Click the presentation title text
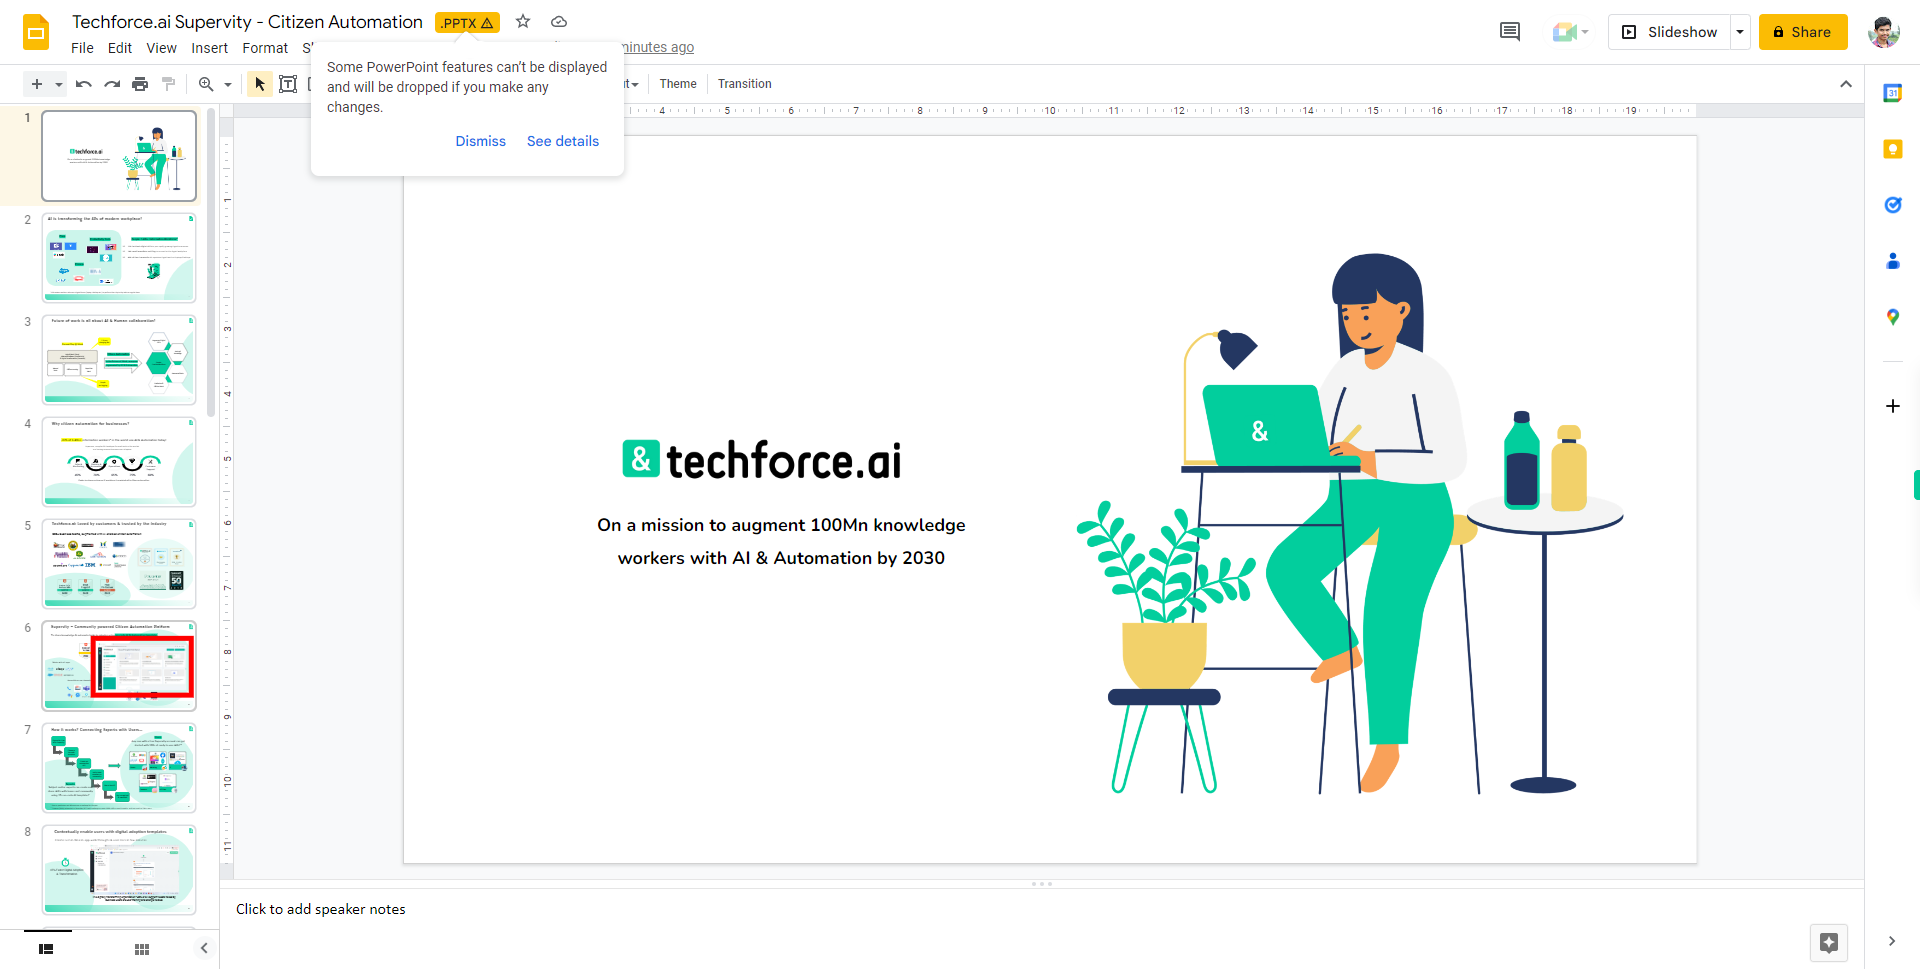This screenshot has height=969, width=1920. (247, 22)
